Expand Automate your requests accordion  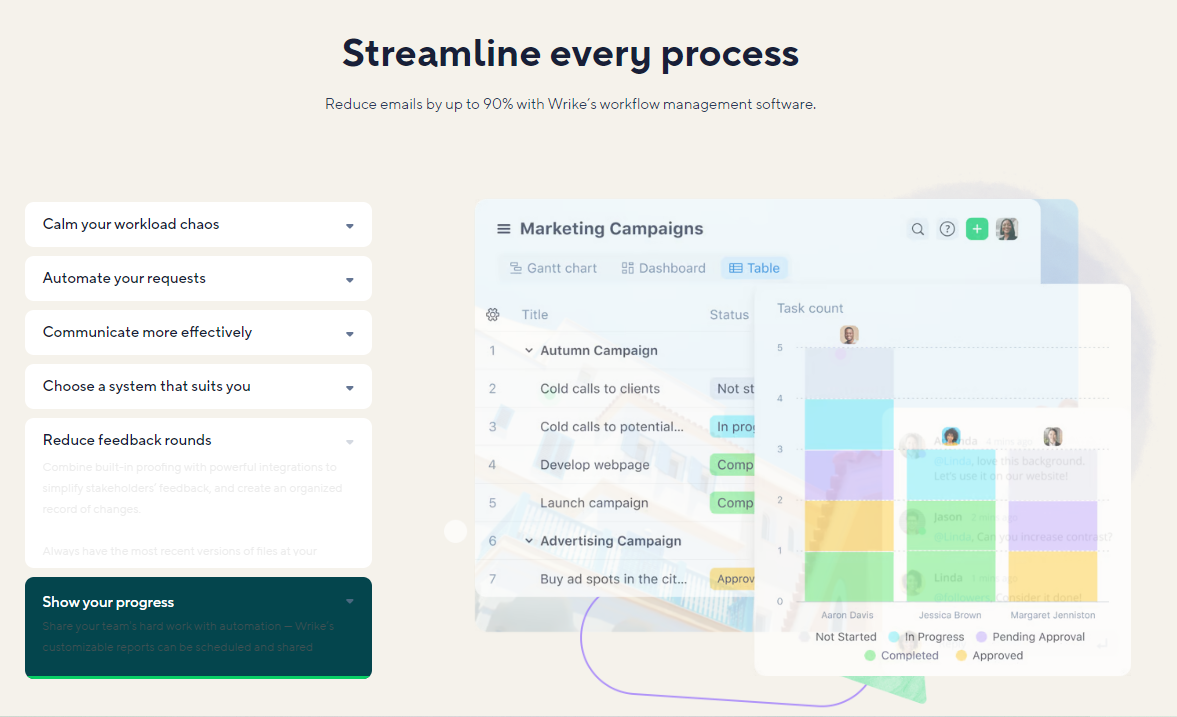pos(198,279)
